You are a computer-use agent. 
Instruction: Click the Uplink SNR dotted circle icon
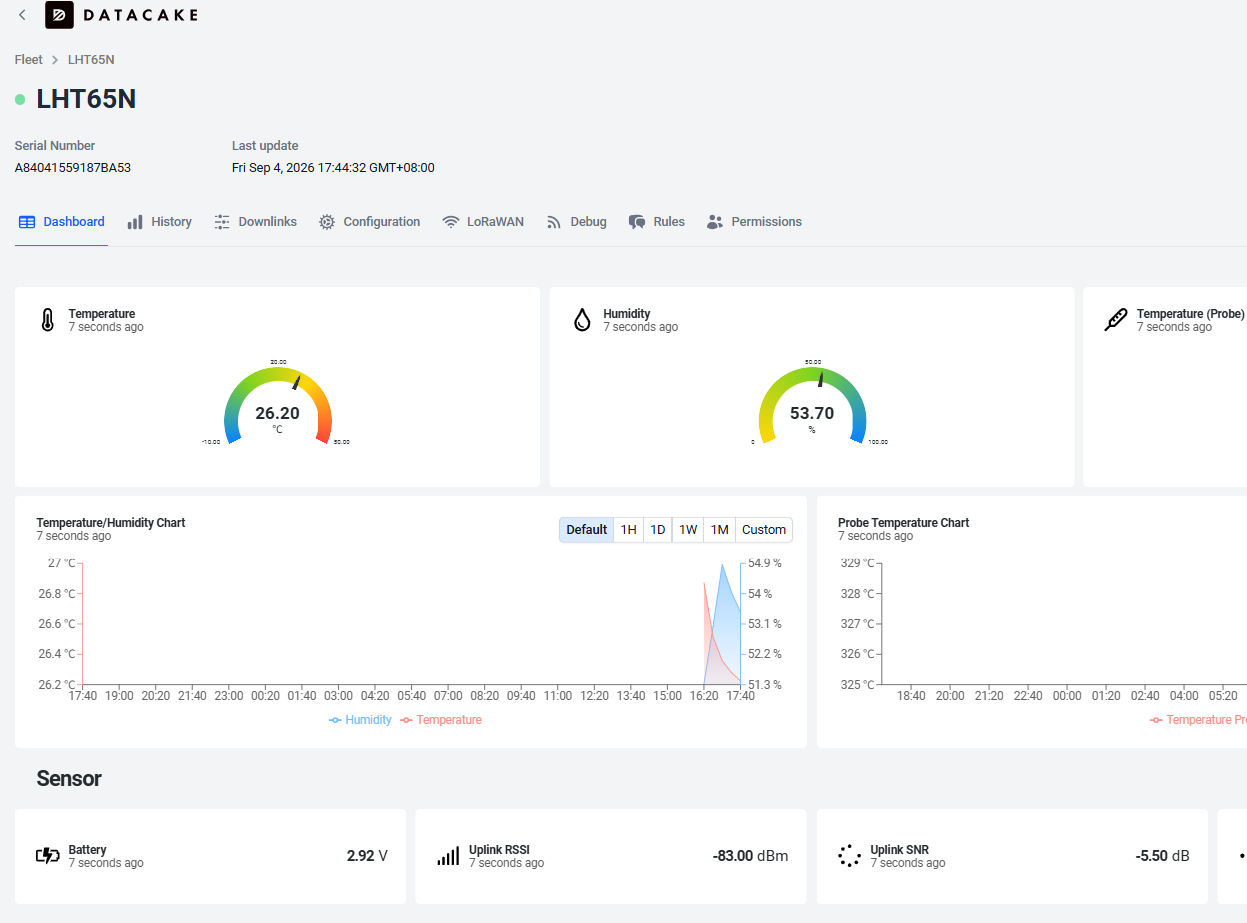coord(849,856)
